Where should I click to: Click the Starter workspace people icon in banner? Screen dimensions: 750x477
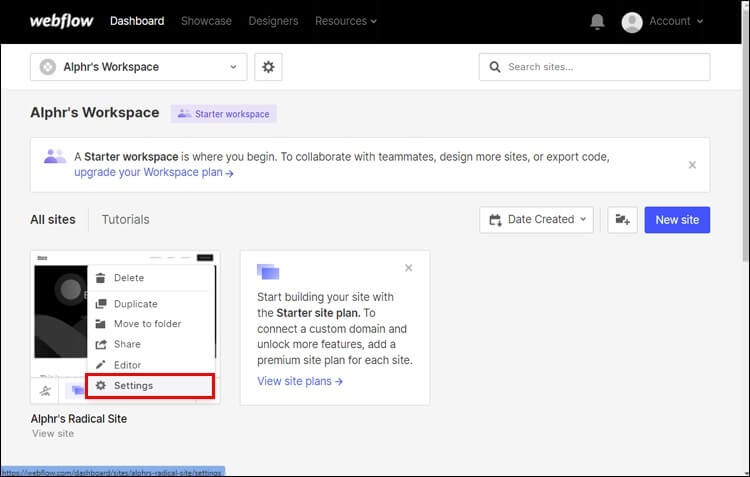55,156
